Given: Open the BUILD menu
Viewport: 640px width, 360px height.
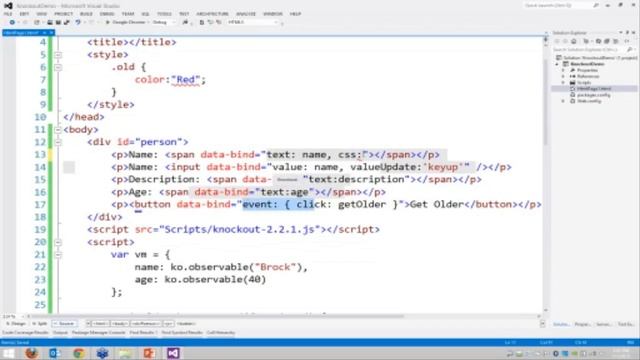Looking at the screenshot, I should click(x=86, y=14).
